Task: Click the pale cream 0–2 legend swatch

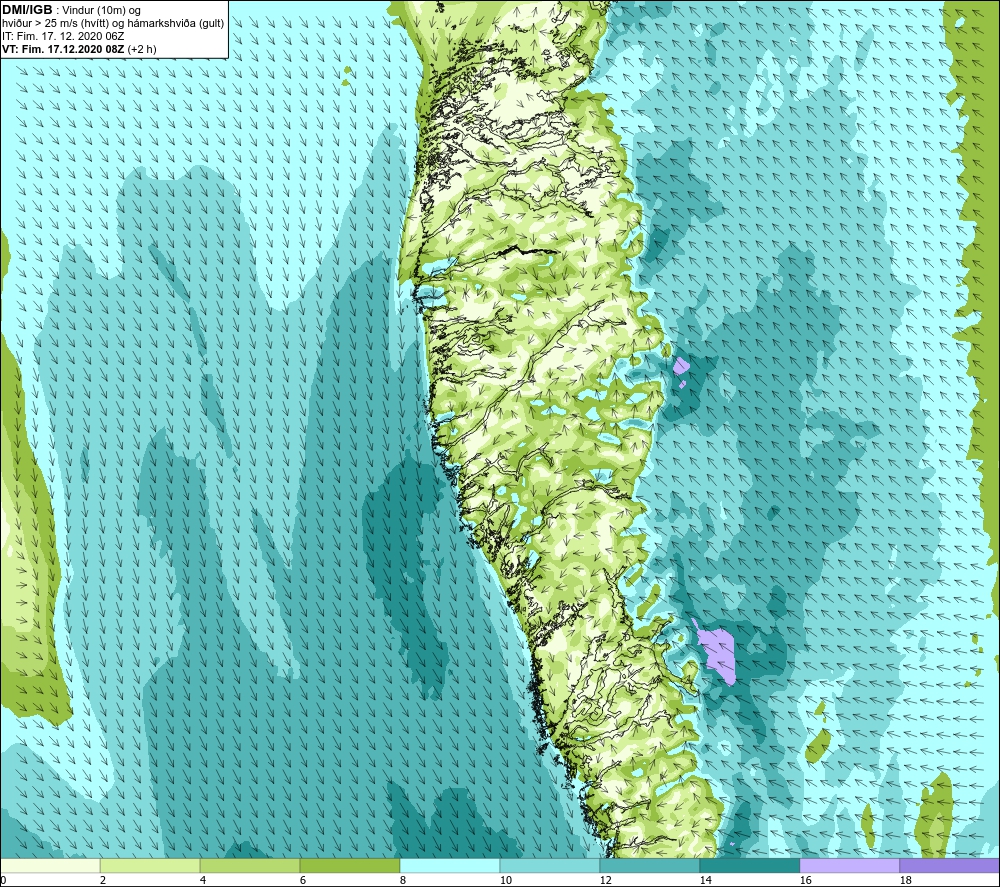Action: point(50,865)
